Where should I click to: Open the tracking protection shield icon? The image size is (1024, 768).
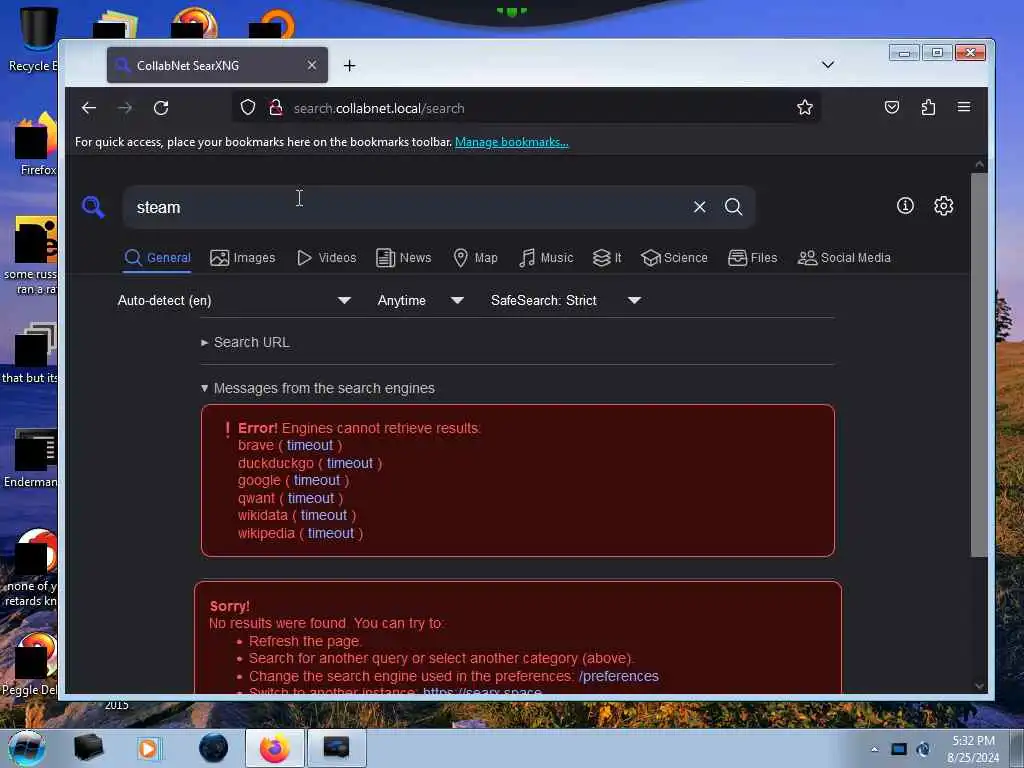(248, 107)
